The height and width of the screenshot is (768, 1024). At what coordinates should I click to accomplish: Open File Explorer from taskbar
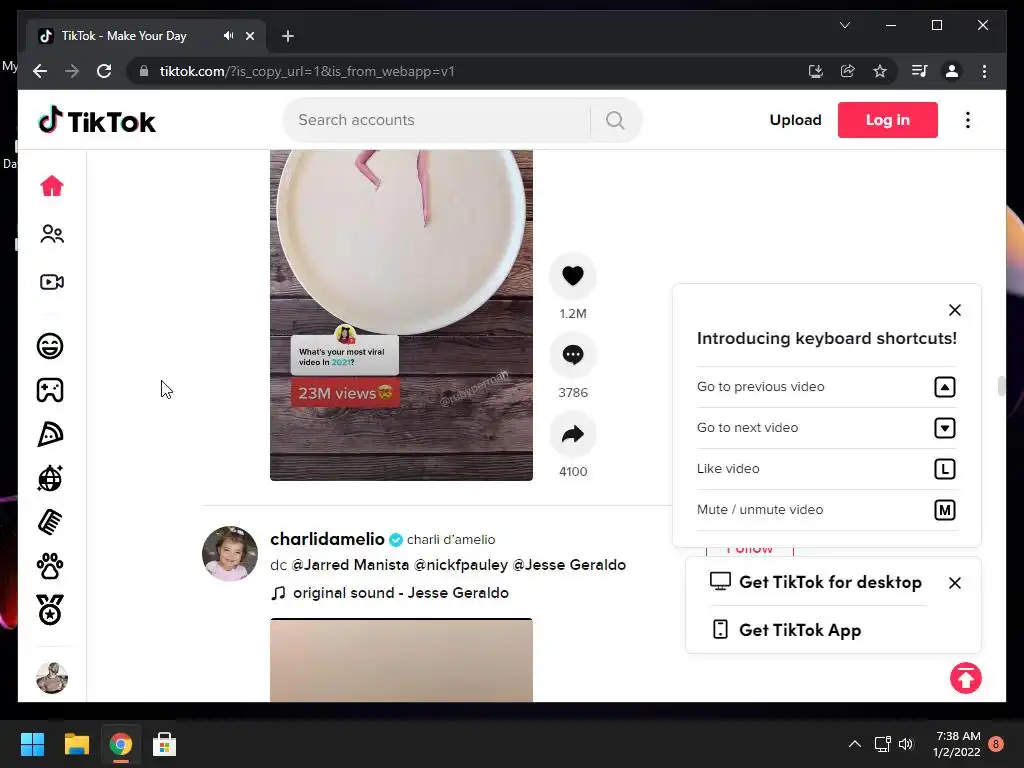click(x=76, y=744)
